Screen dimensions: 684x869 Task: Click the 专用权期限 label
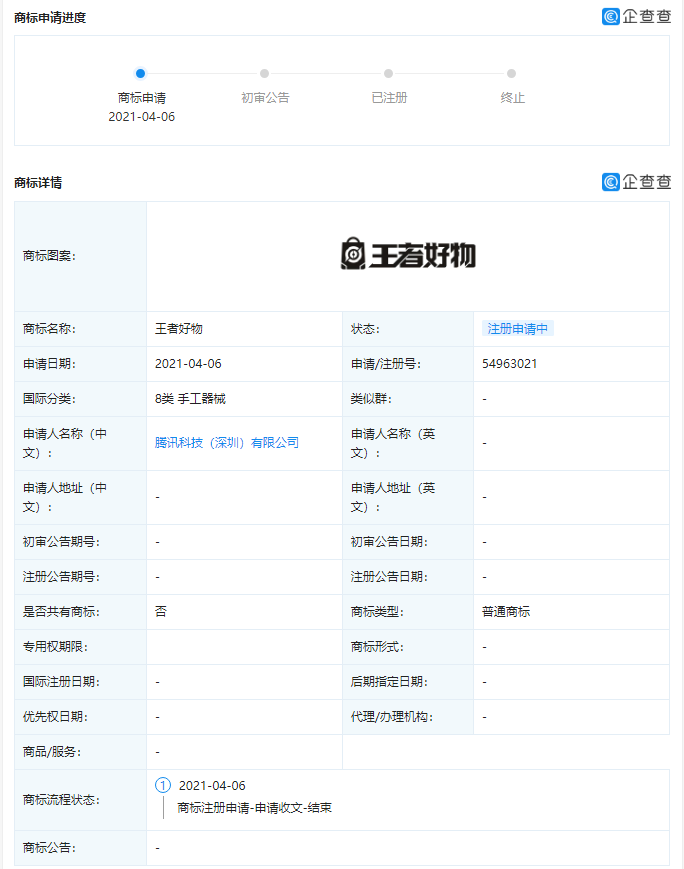[x=55, y=647]
